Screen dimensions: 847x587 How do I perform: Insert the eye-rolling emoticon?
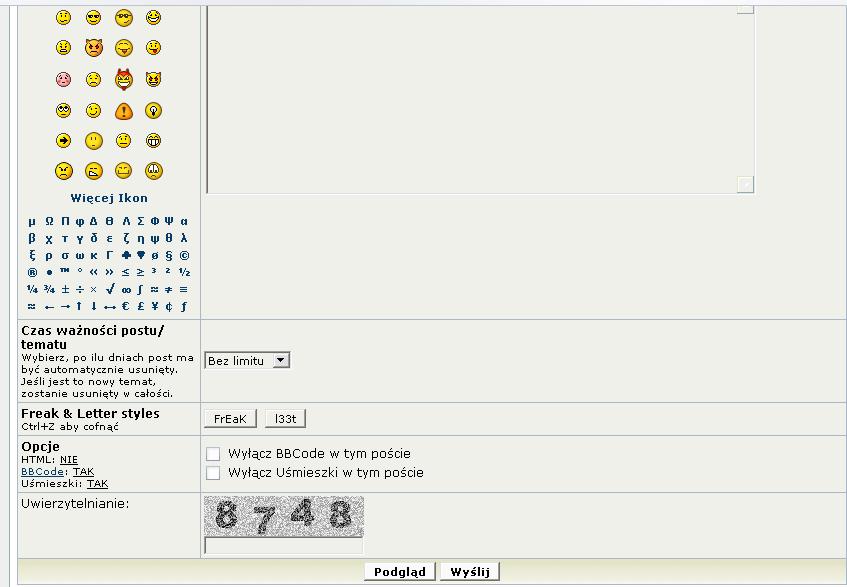[64, 110]
